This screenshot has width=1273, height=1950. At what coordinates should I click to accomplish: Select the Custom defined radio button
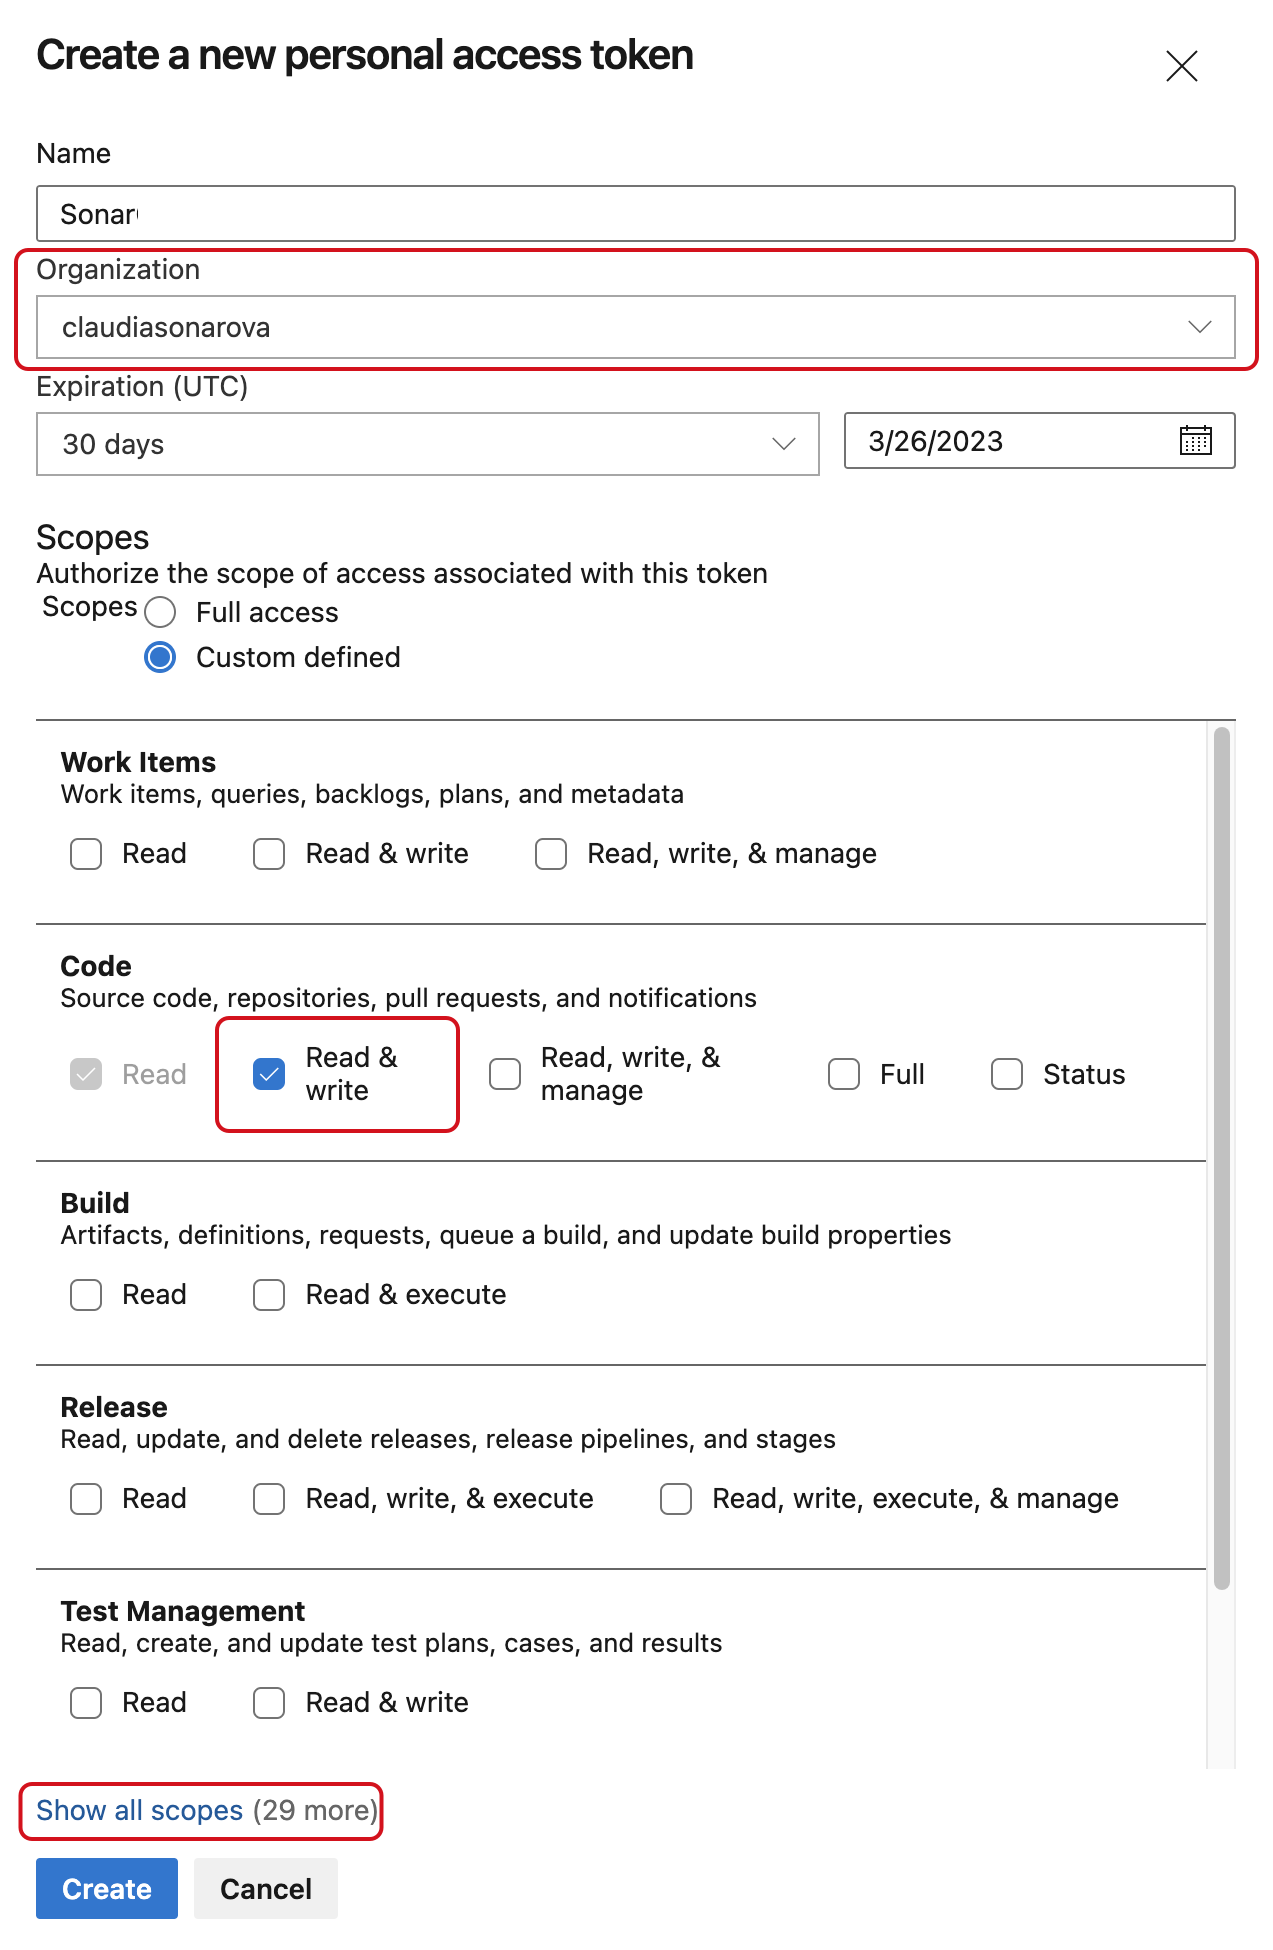click(x=160, y=657)
